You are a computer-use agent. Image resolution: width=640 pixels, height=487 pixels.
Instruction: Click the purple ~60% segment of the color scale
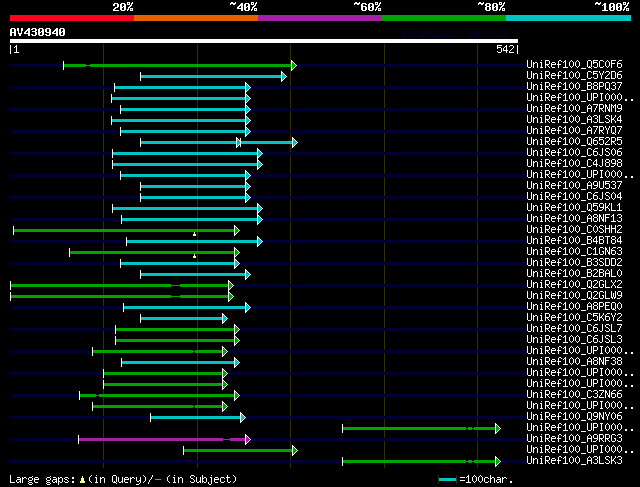[x=320, y=18]
